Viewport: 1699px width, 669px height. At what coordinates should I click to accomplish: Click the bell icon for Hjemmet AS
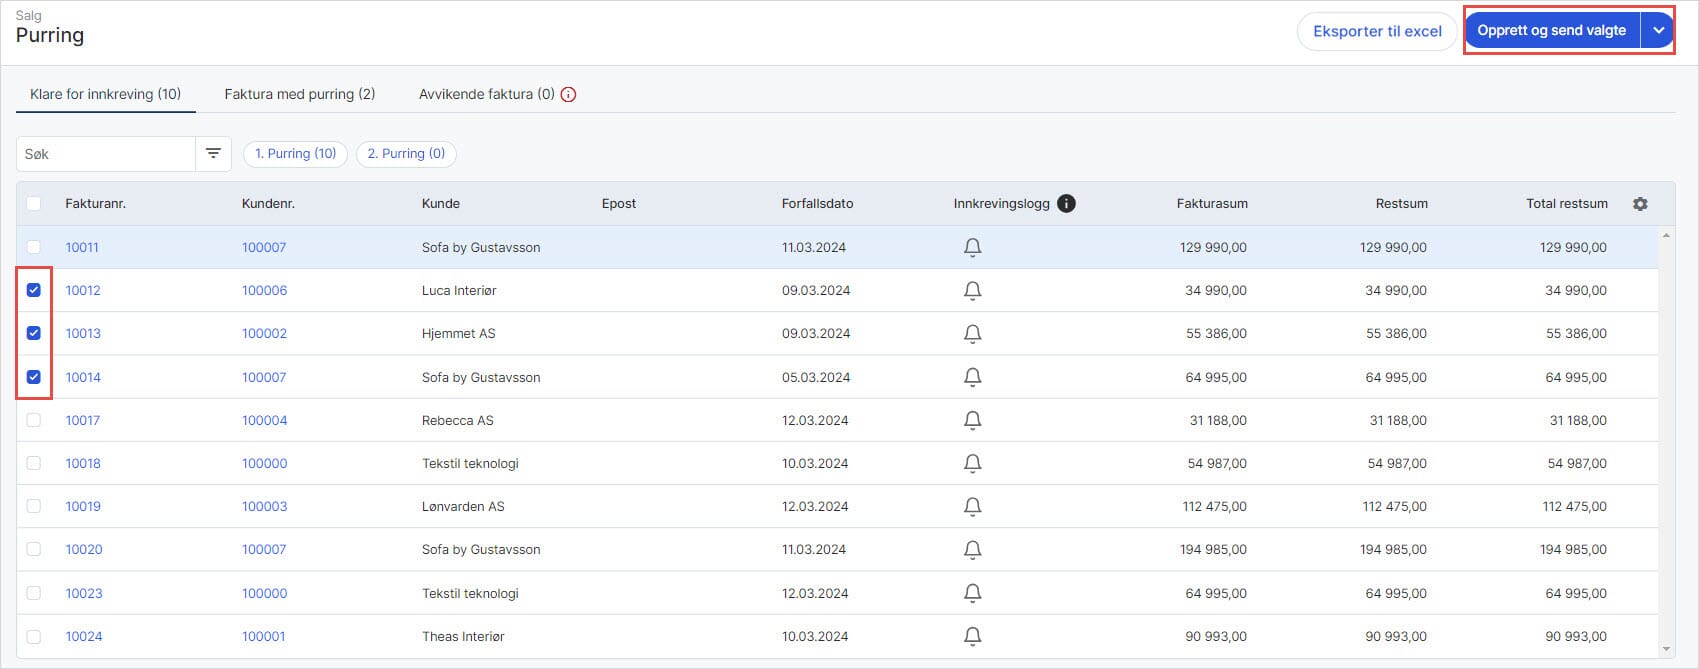click(972, 333)
